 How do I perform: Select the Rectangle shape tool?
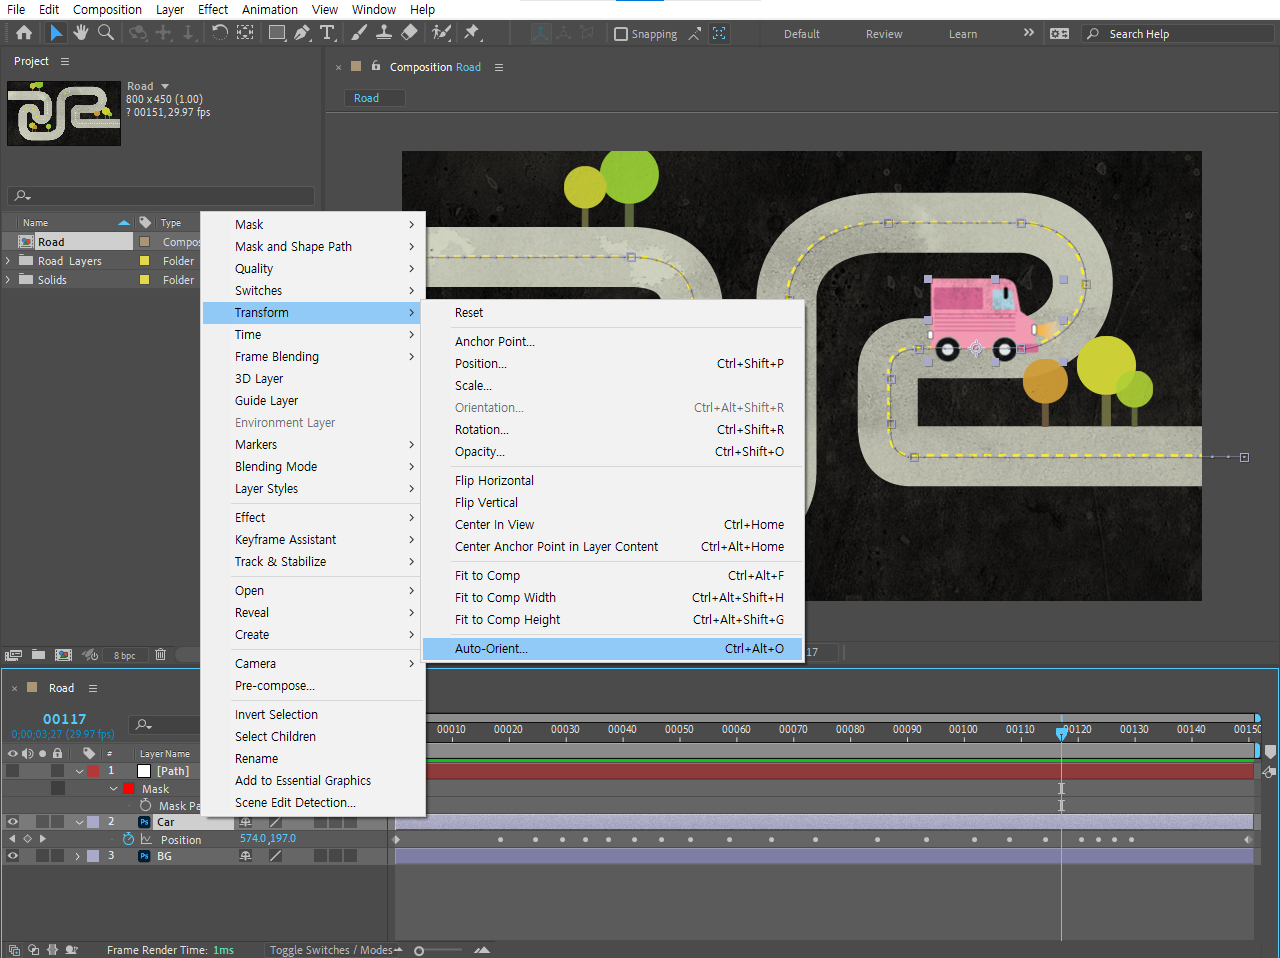click(x=277, y=33)
